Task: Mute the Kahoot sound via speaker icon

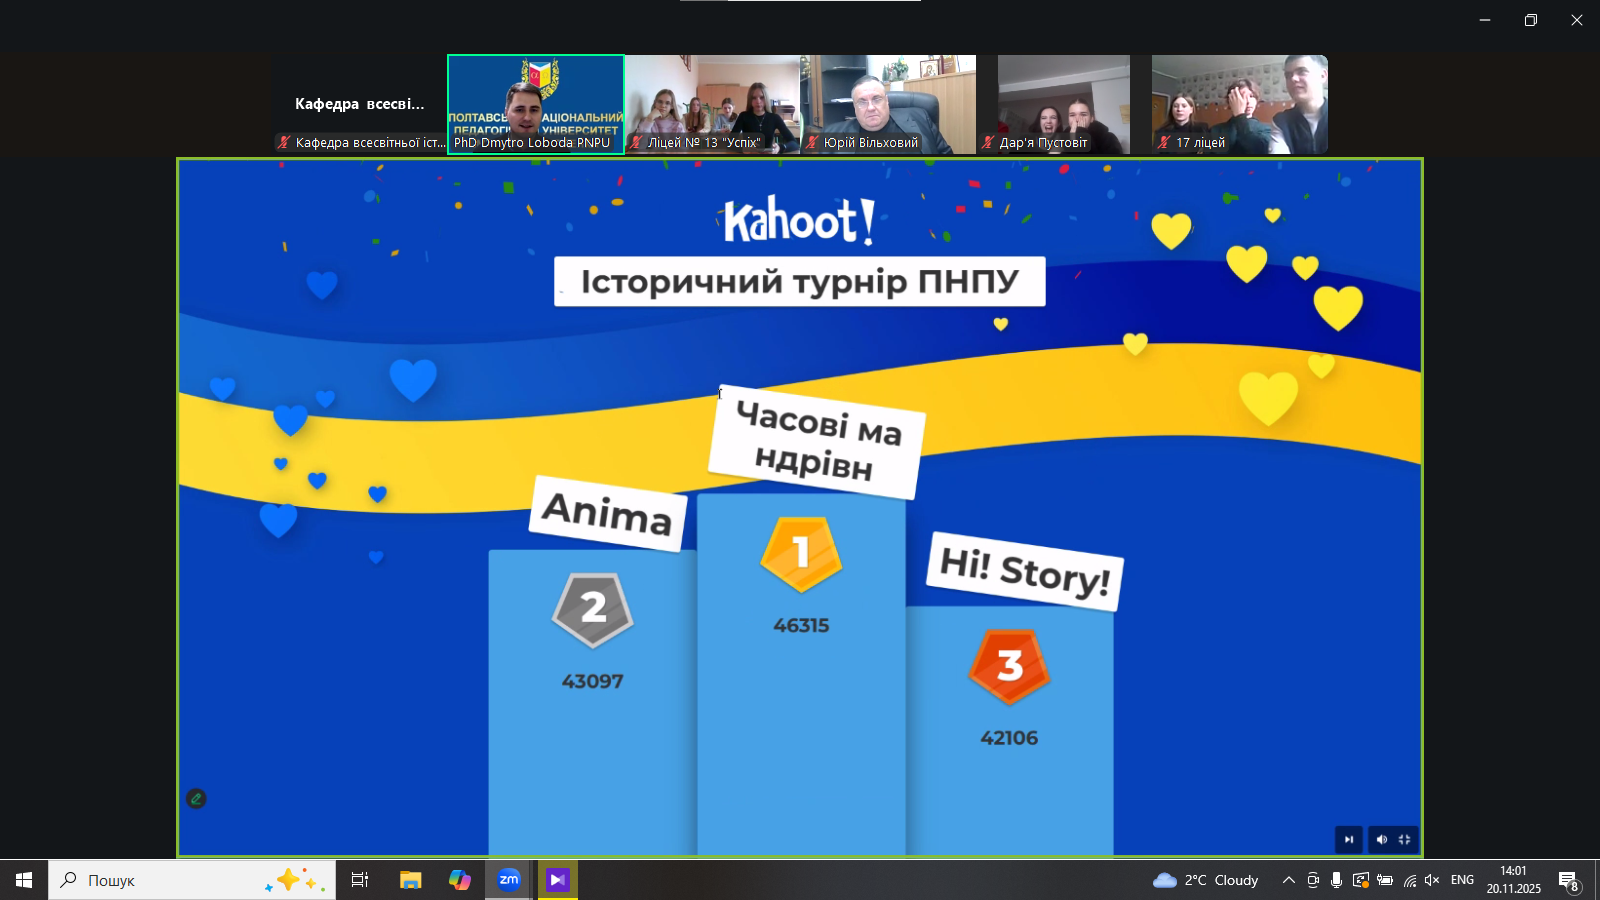Action: (x=1381, y=840)
